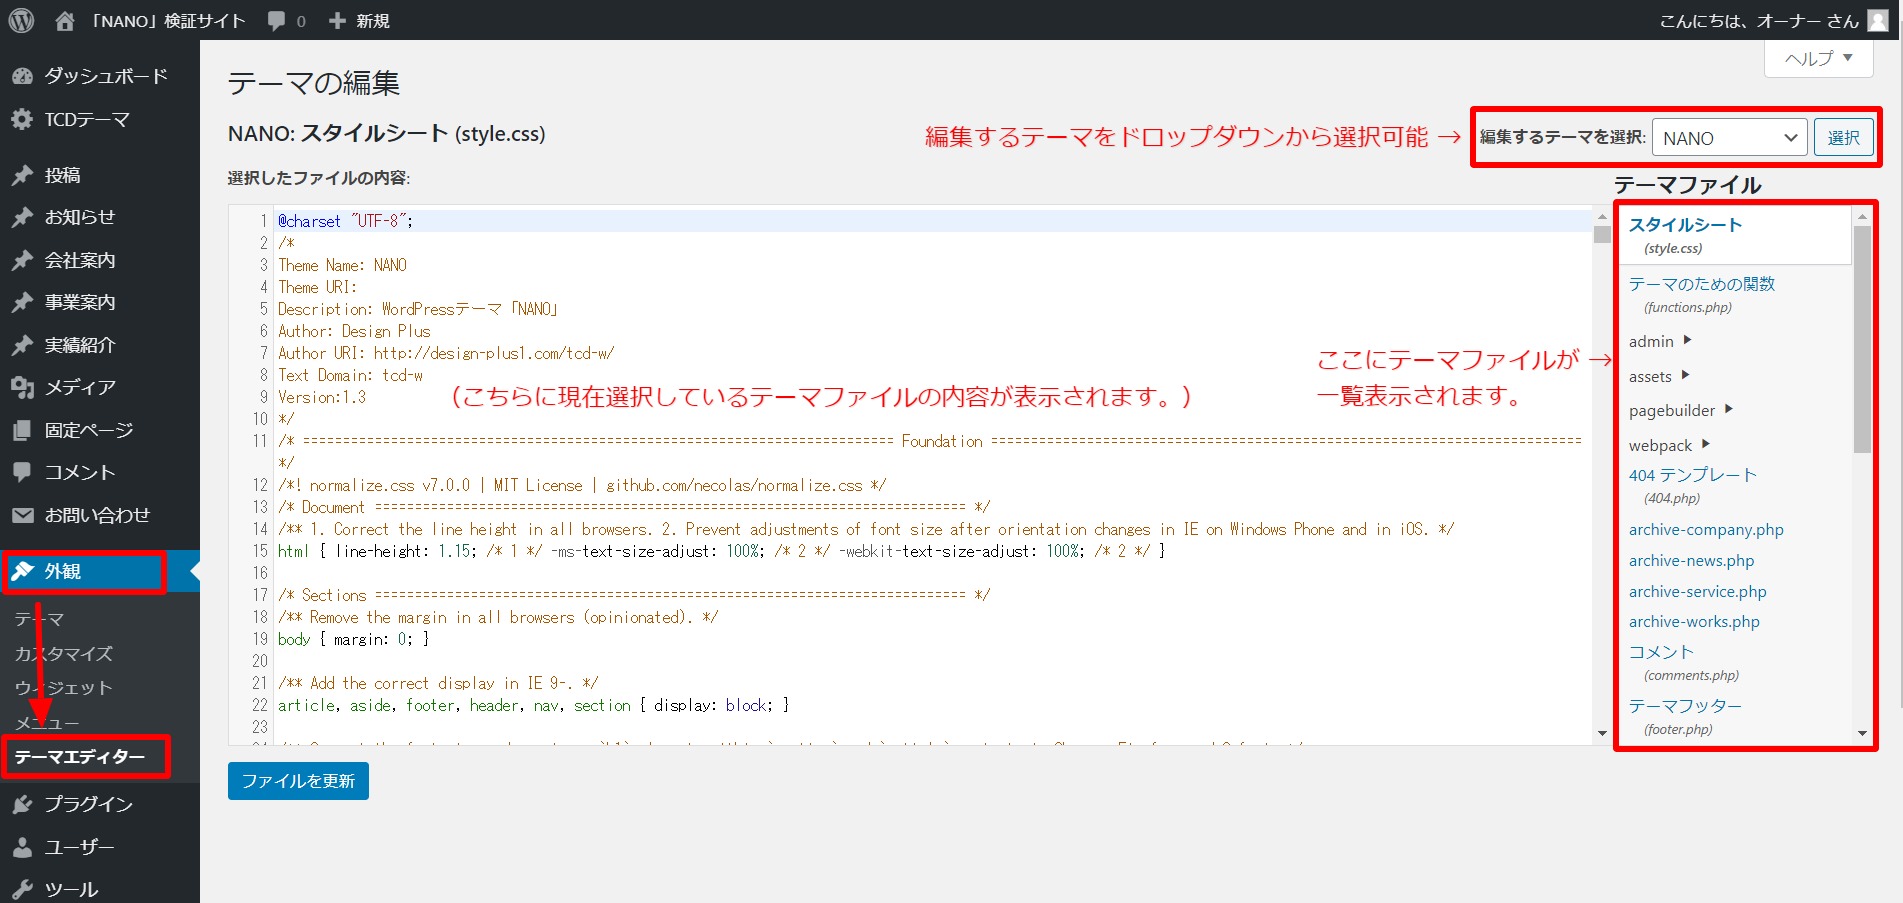1903x903 pixels.
Task: Click into code line 1 @charset "UTF-8"
Action: click(x=345, y=221)
